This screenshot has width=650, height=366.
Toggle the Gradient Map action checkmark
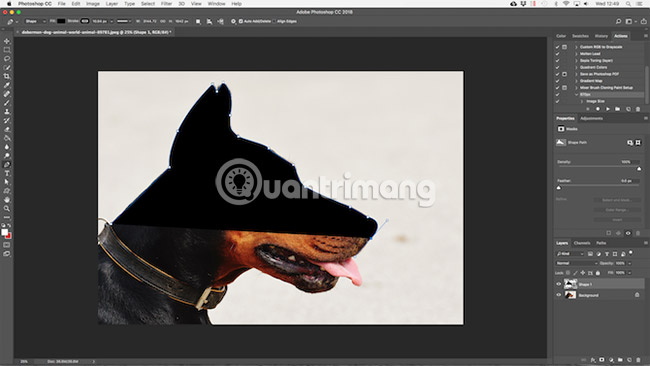coord(558,81)
